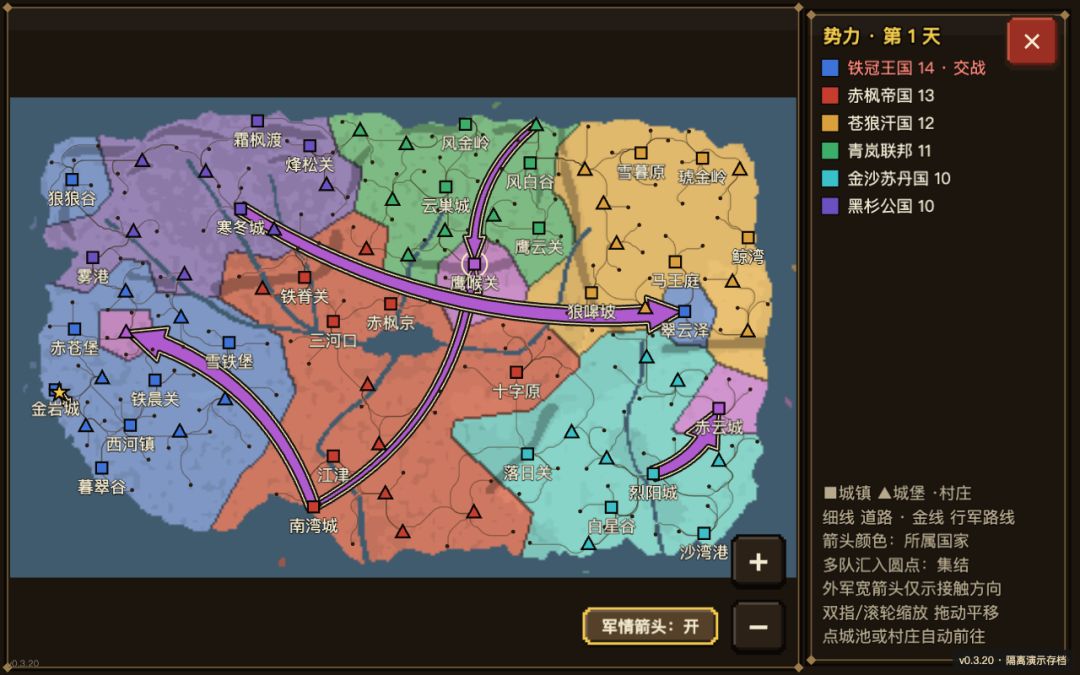Select the 南湾城 town square marker
This screenshot has width=1080, height=675.
click(x=313, y=507)
